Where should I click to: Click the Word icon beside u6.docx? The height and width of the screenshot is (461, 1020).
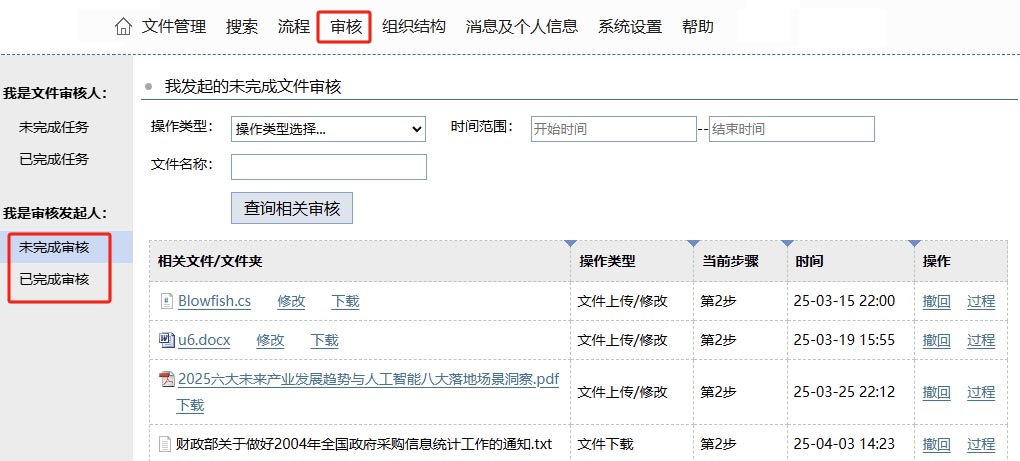pos(167,340)
